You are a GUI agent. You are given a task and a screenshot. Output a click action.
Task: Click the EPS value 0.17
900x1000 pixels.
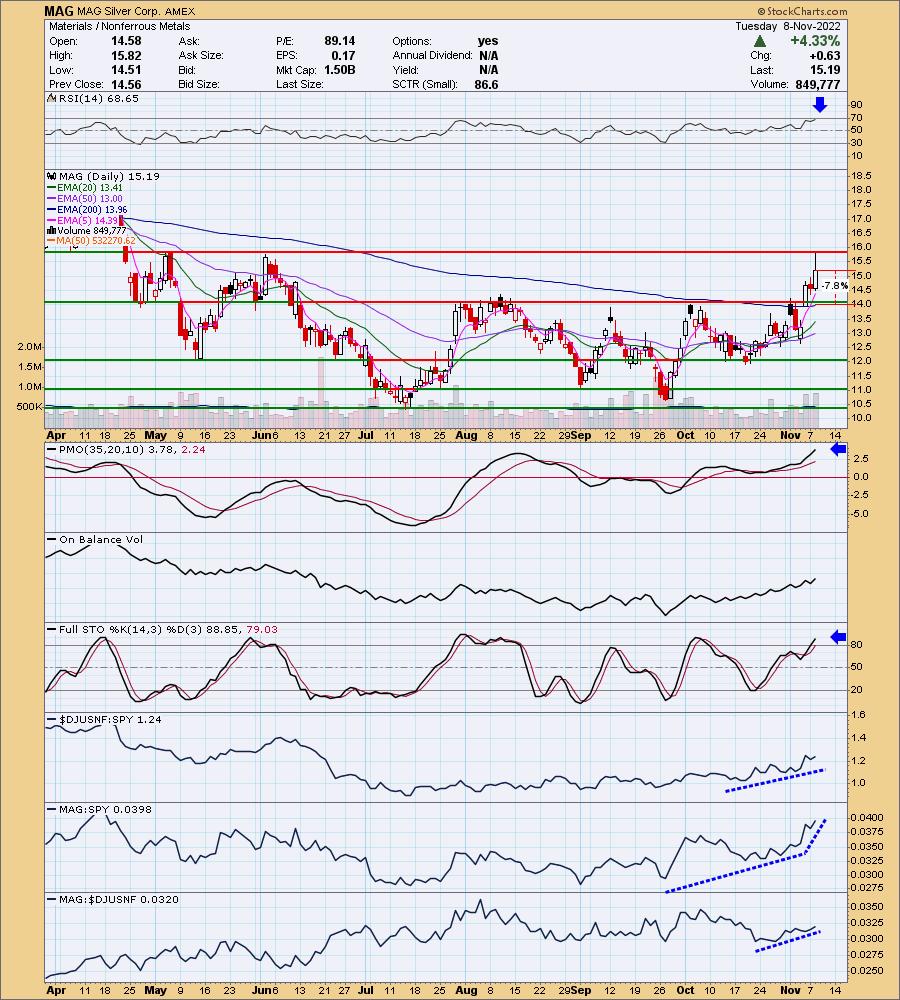pyautogui.click(x=343, y=55)
